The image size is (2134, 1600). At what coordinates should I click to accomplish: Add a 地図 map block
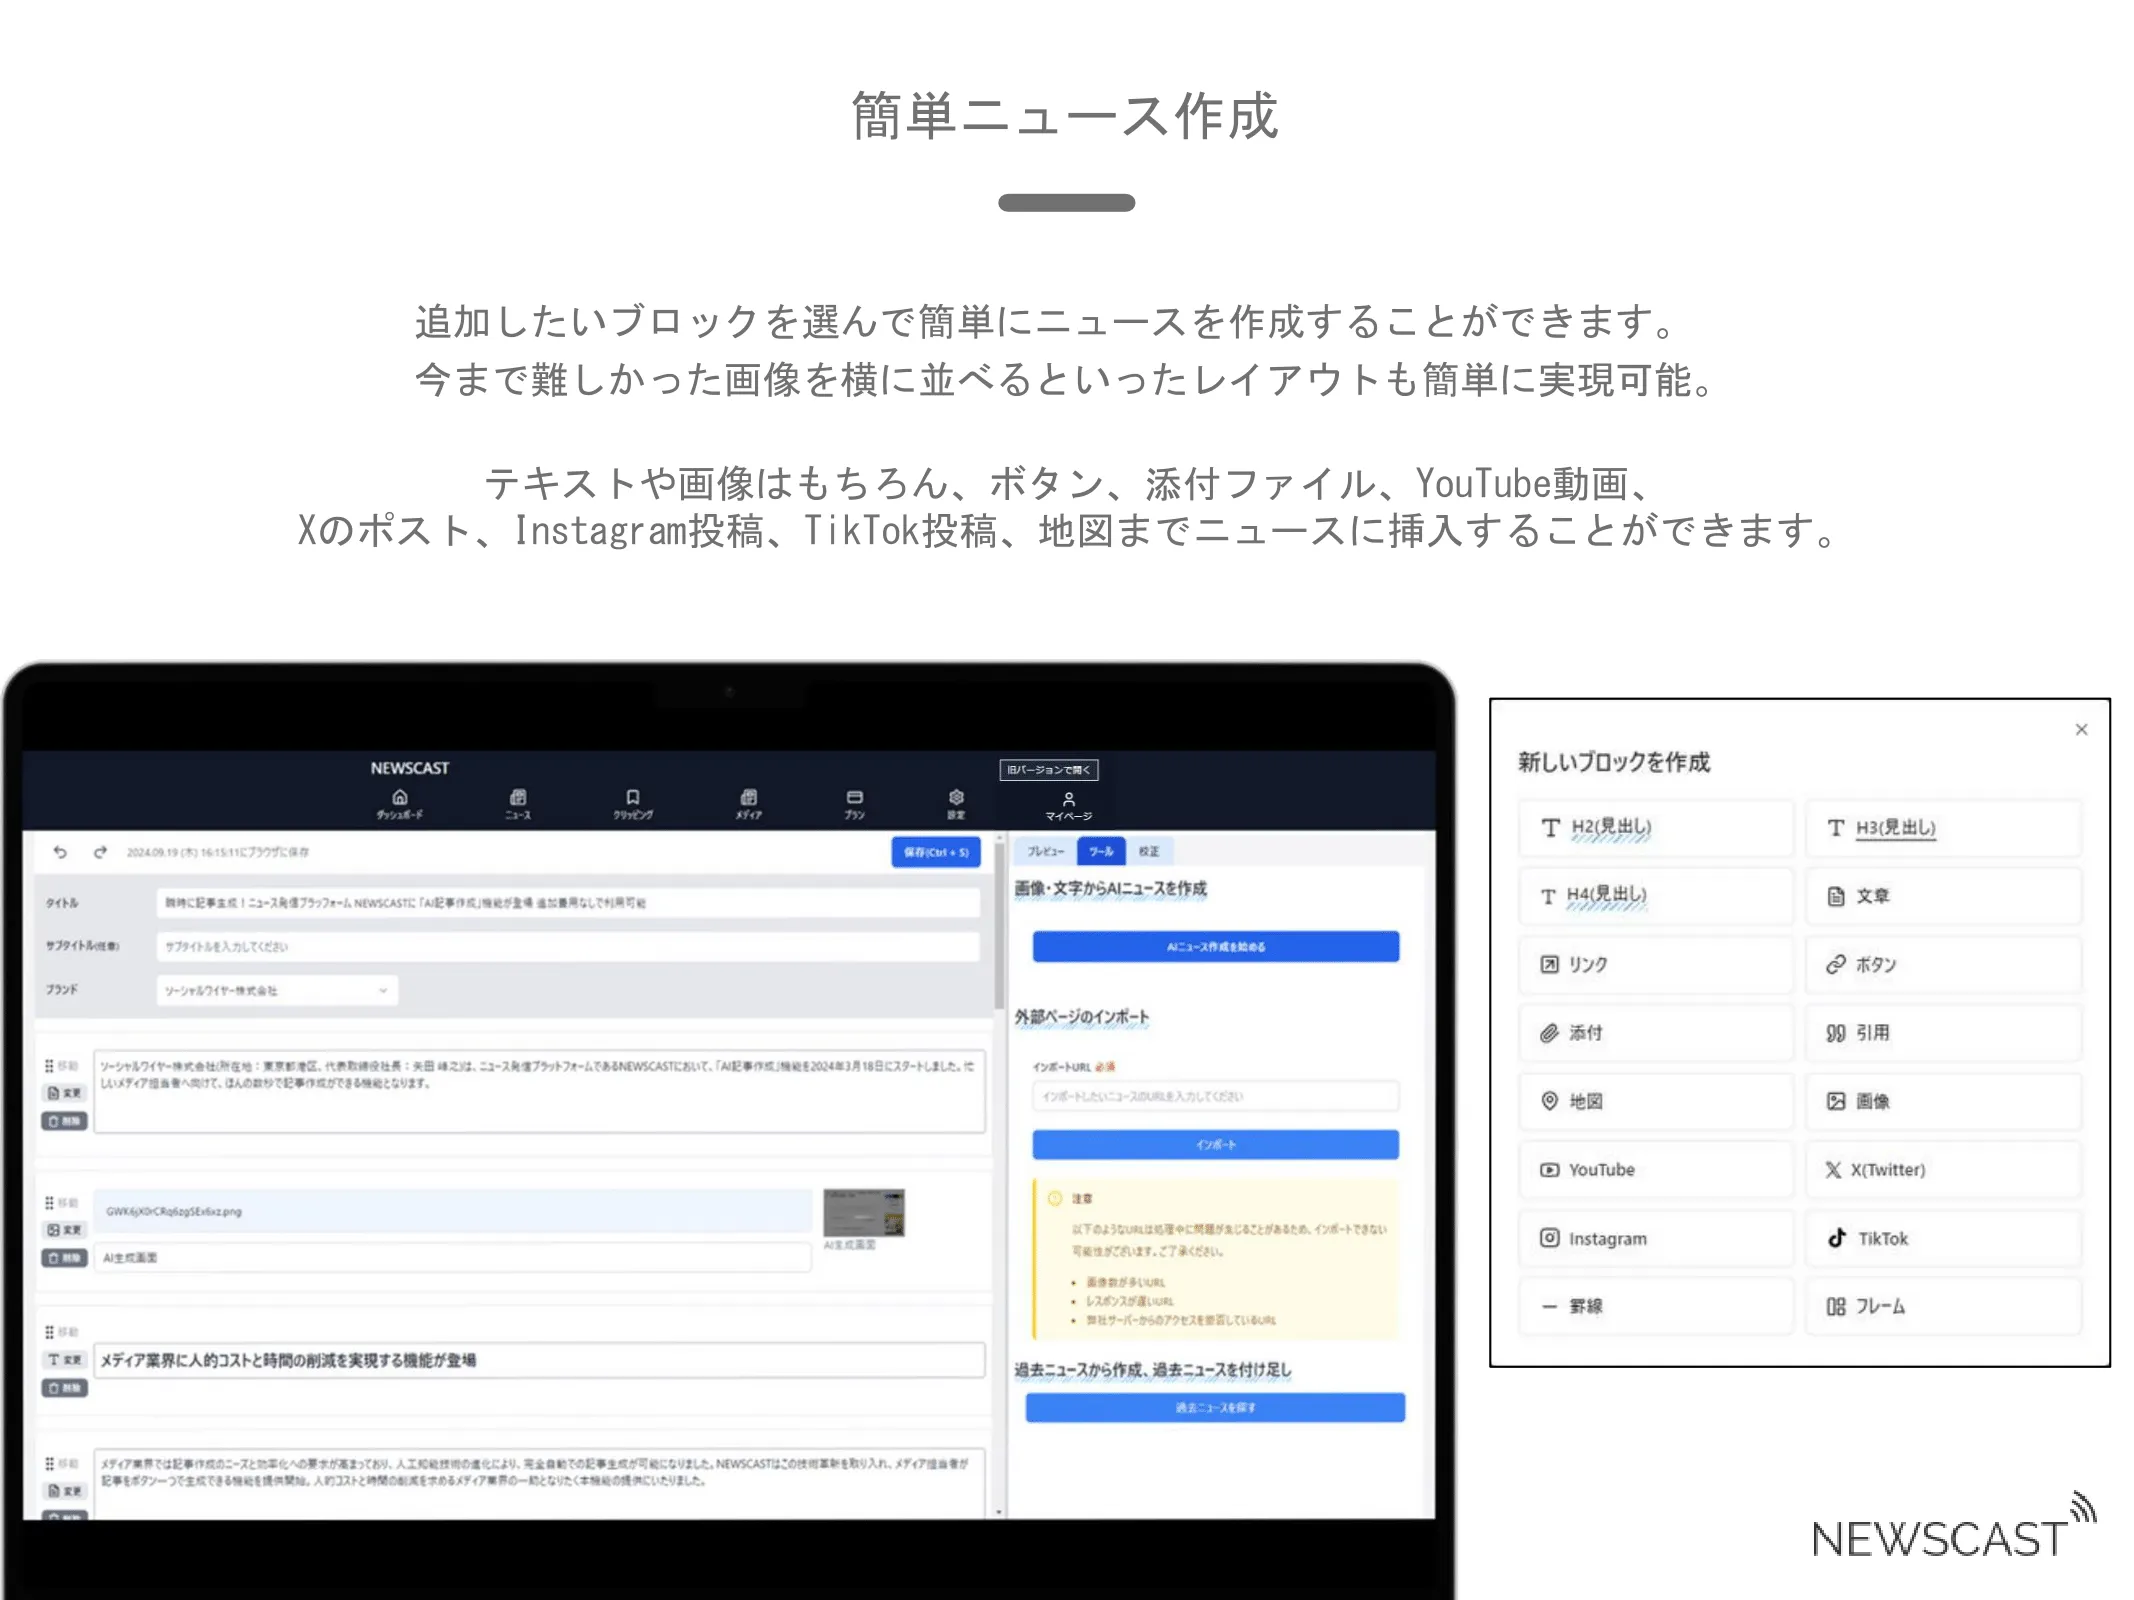(1656, 1101)
